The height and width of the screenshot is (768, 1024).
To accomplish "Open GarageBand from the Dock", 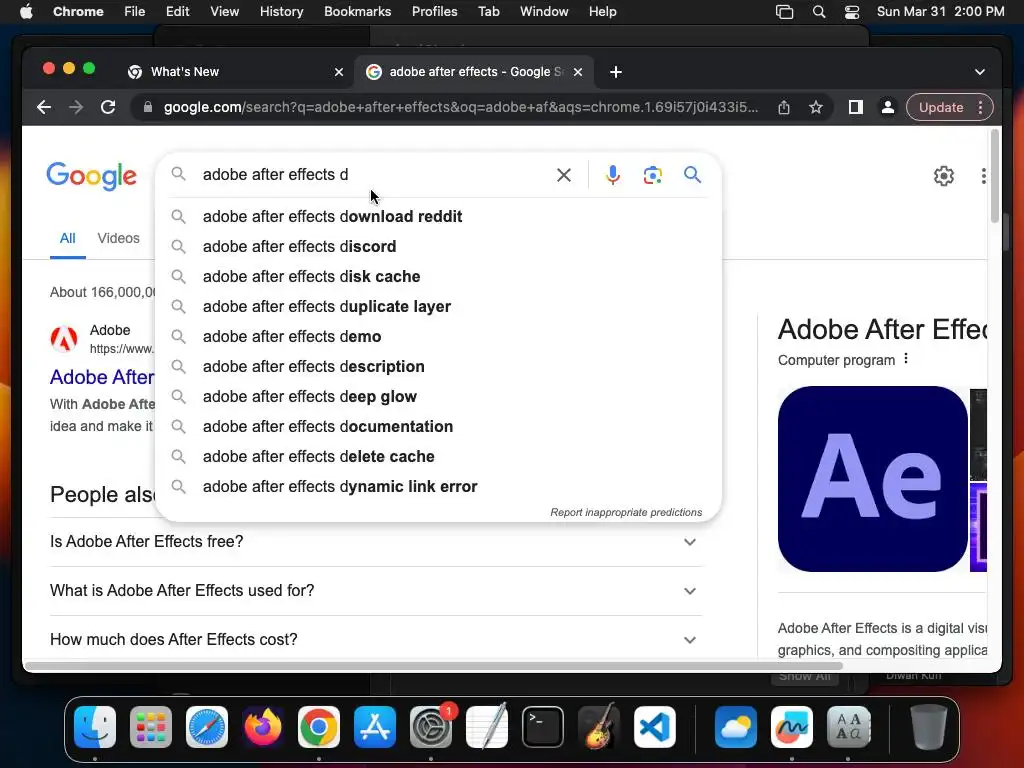I will click(599, 727).
